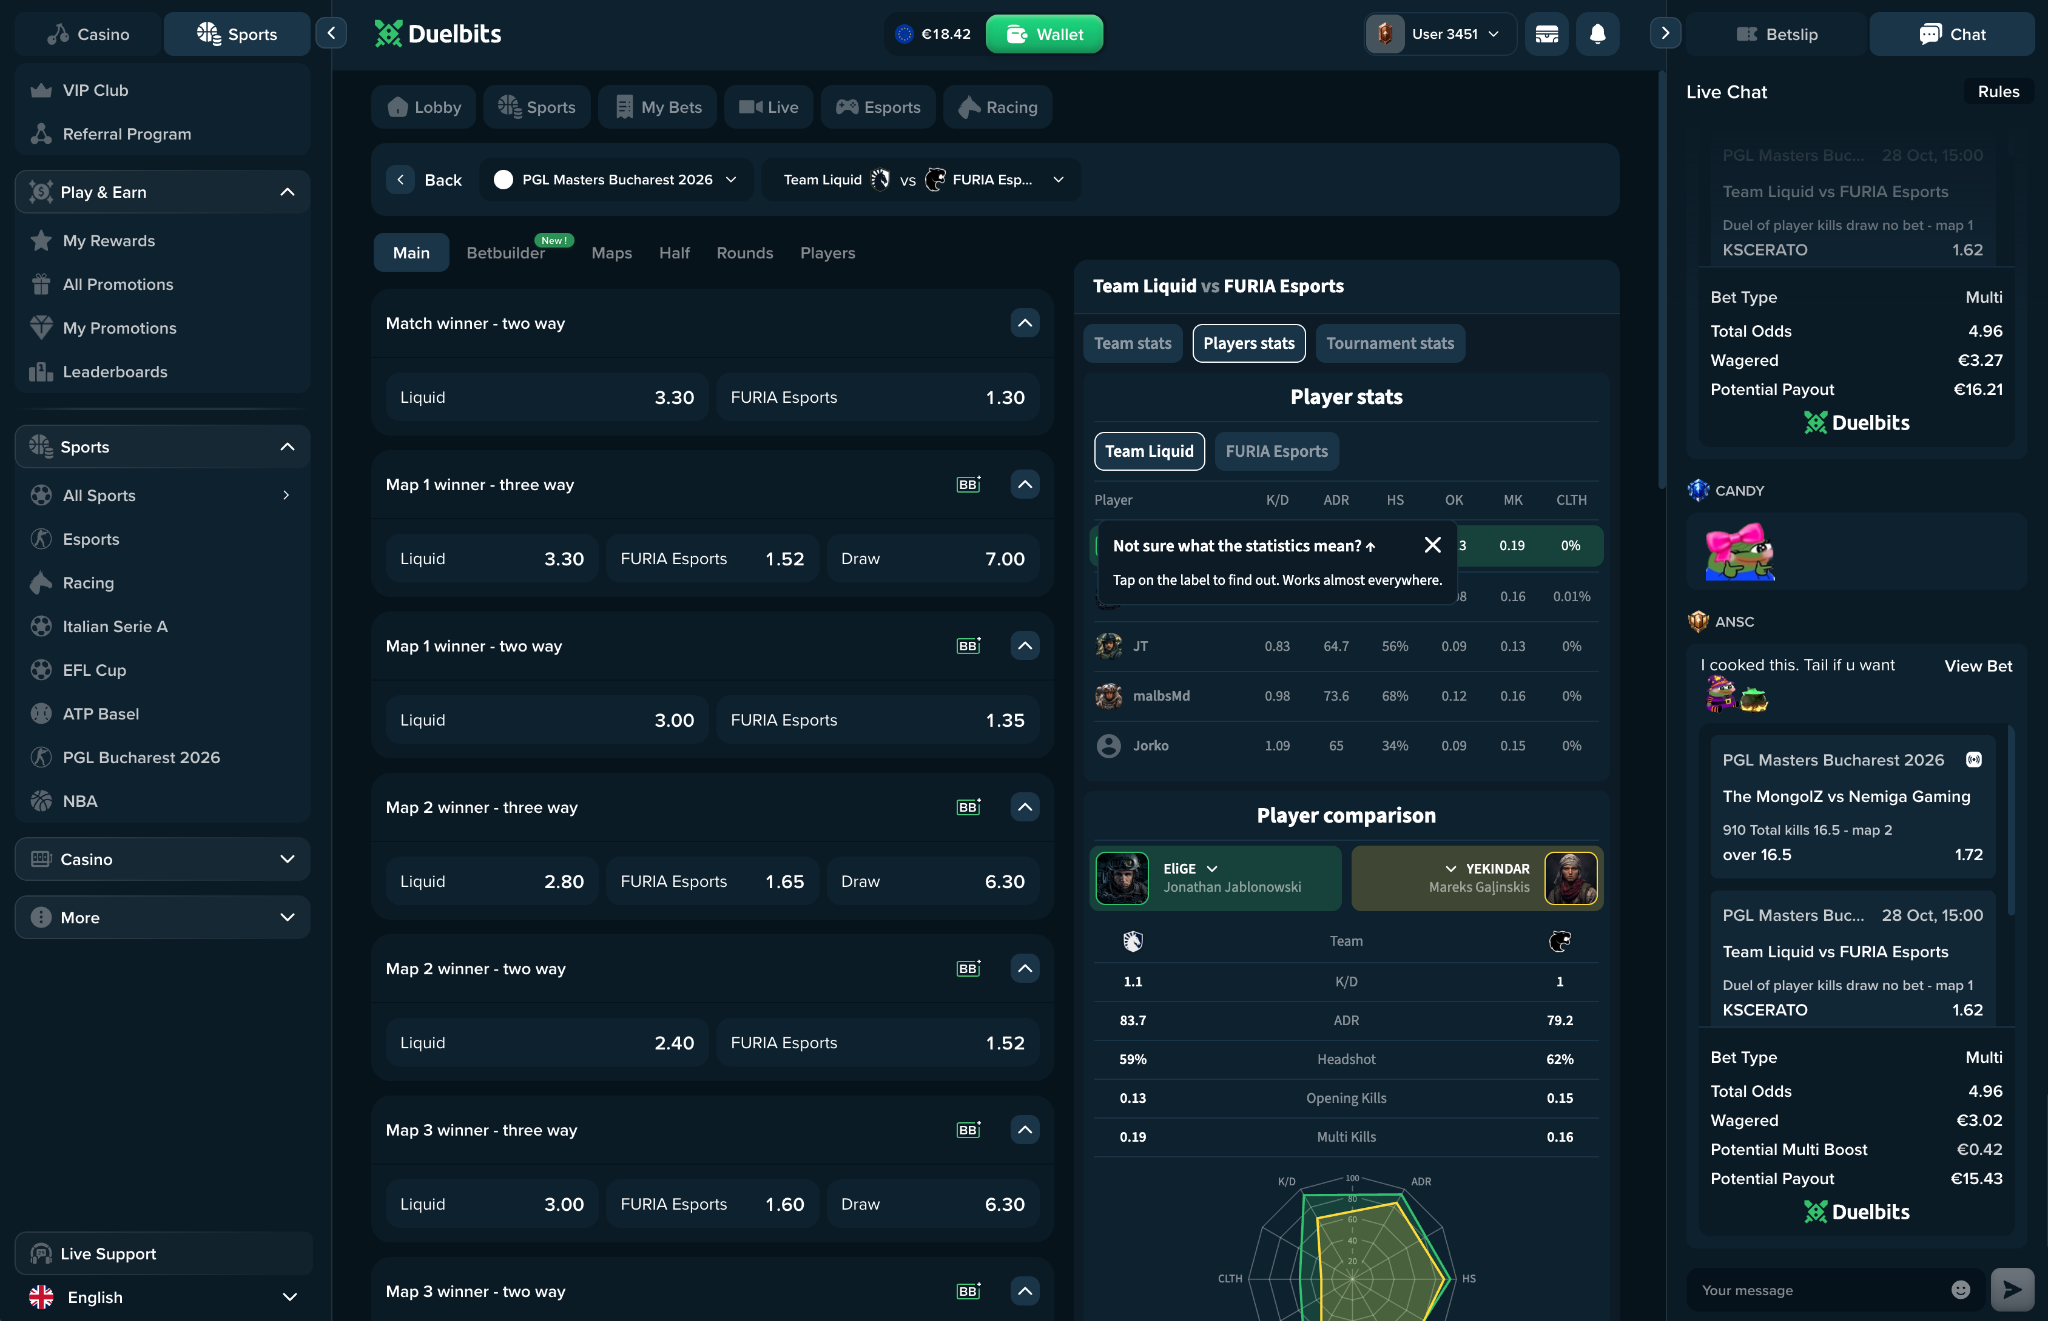Open the rewards chest icon in header
This screenshot has height=1321, width=2048.
[1546, 34]
